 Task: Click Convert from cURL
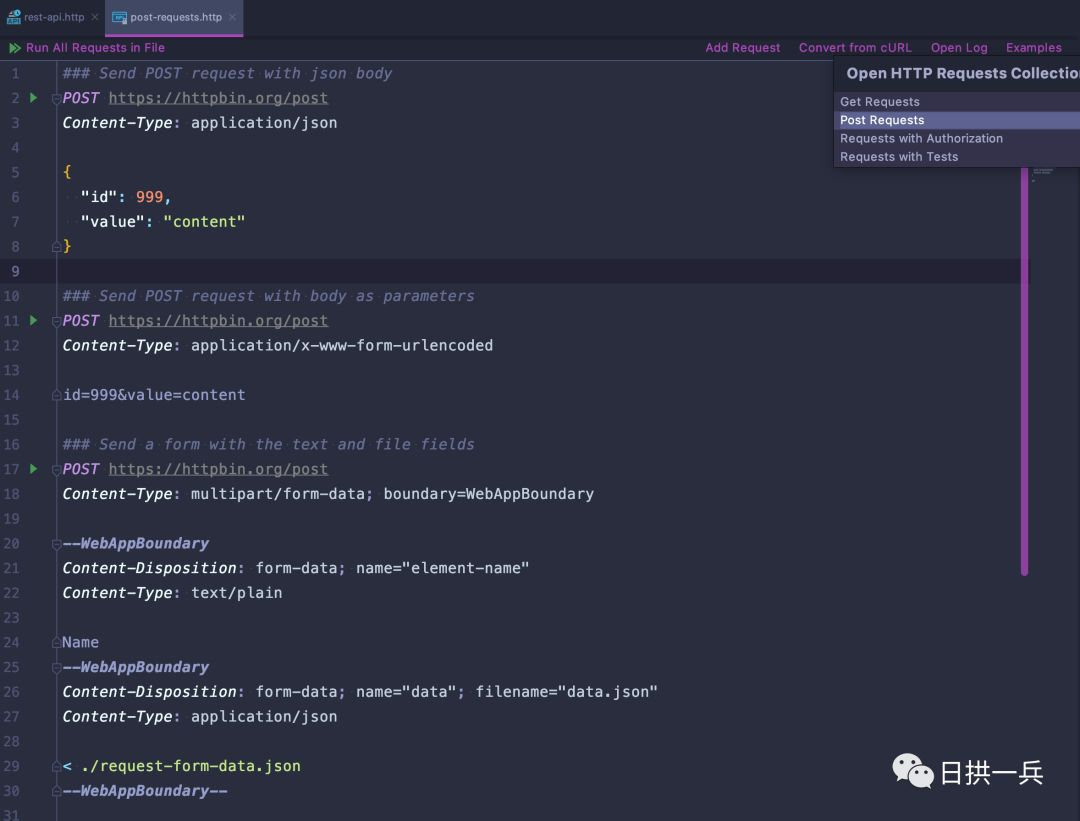pos(855,48)
